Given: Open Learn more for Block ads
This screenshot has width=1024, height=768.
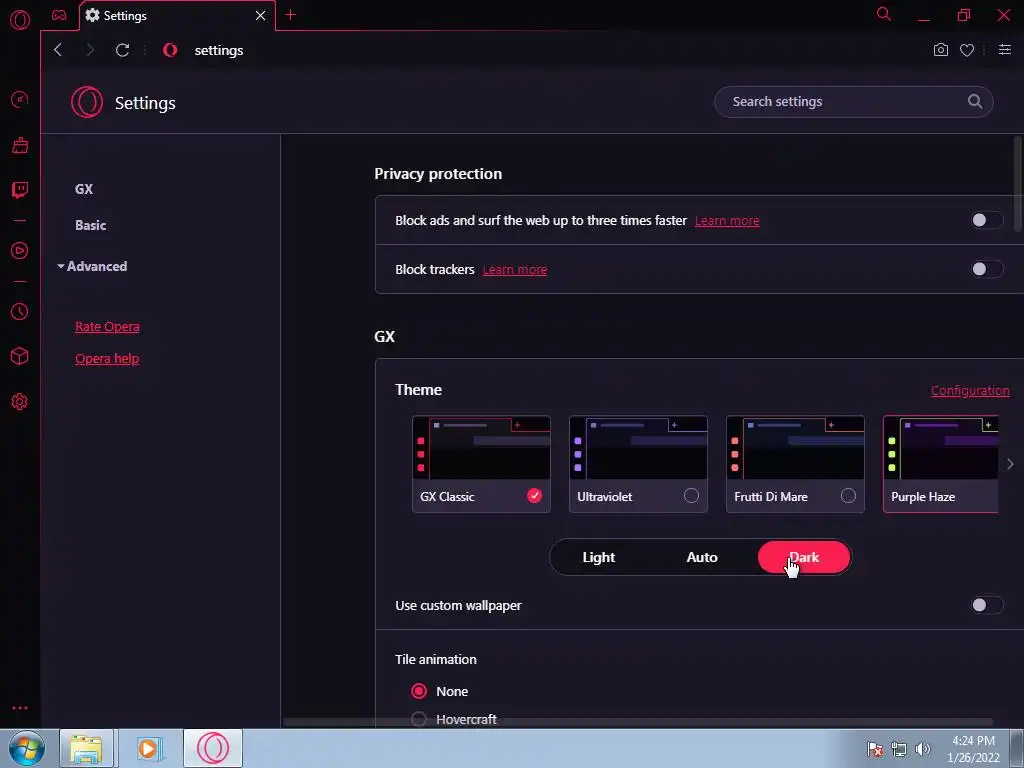Looking at the screenshot, I should (727, 221).
